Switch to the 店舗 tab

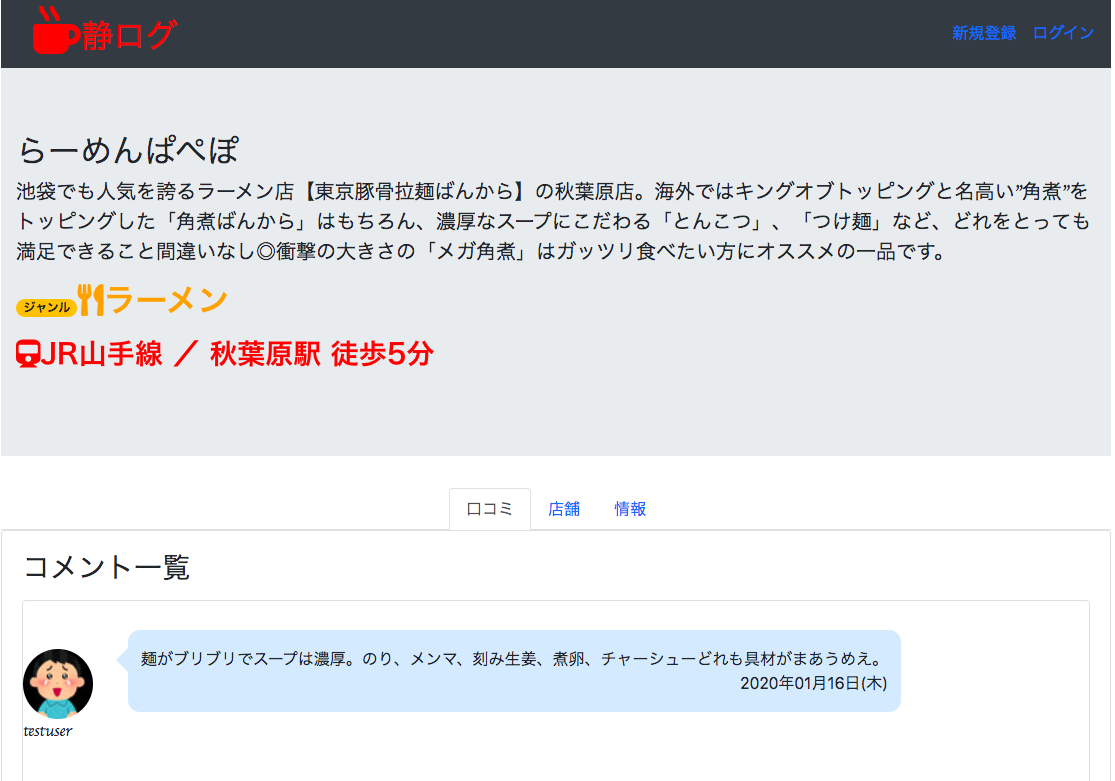[564, 509]
